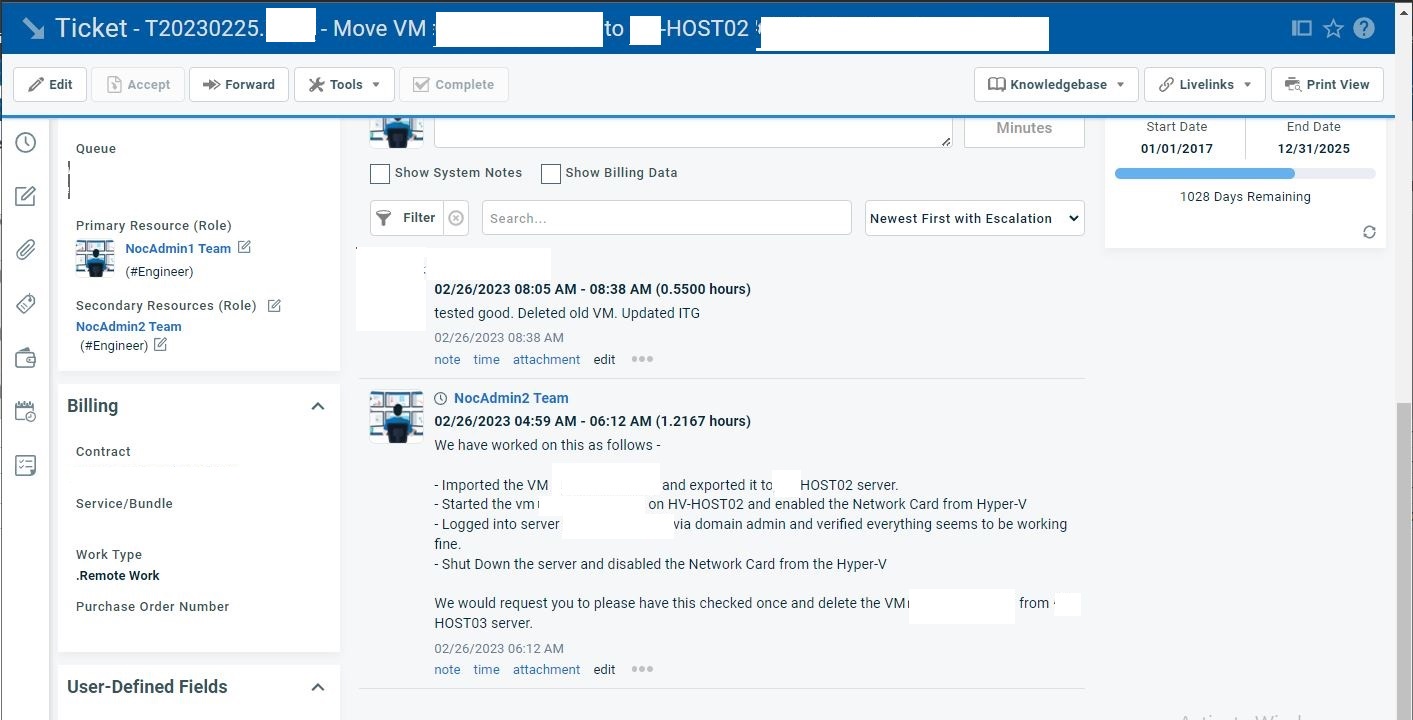Open the help question mark icon
Image resolution: width=1413 pixels, height=720 pixels.
[x=1364, y=28]
